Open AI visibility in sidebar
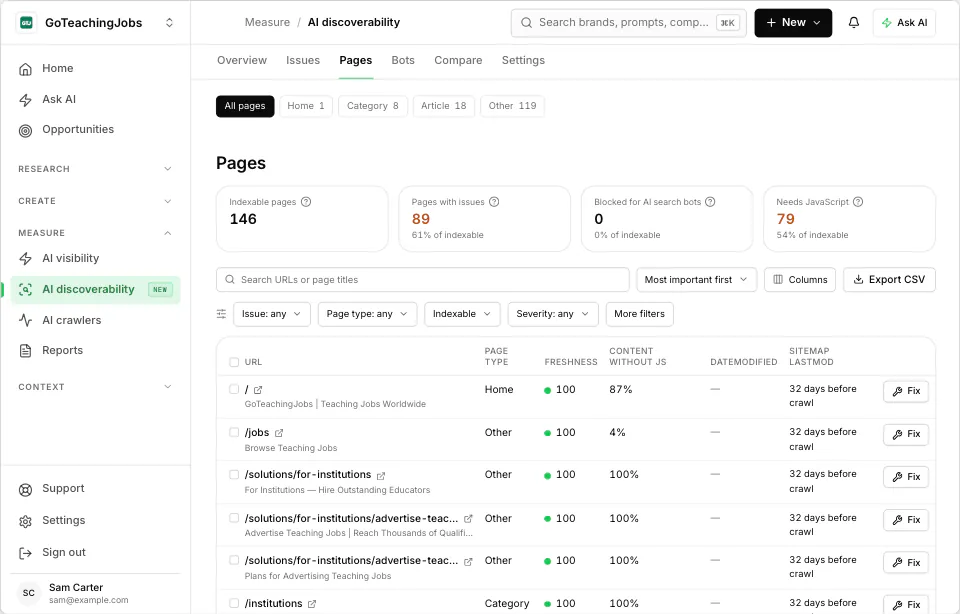960x614 pixels. point(70,258)
